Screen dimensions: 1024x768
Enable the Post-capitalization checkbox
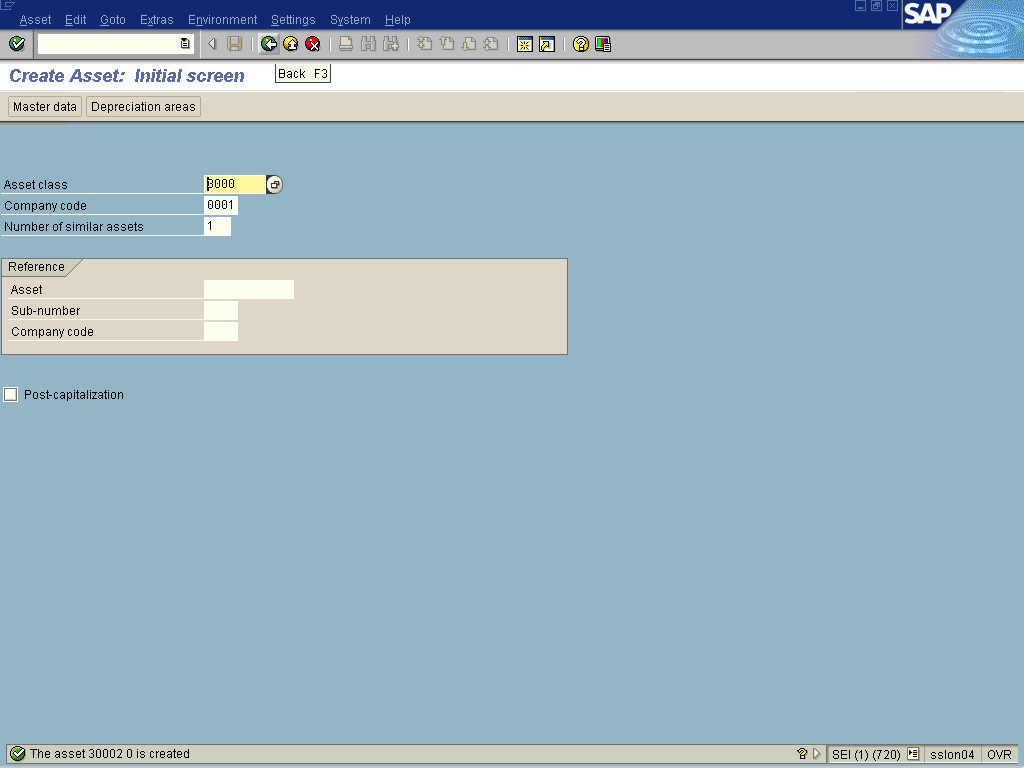[x=11, y=395]
